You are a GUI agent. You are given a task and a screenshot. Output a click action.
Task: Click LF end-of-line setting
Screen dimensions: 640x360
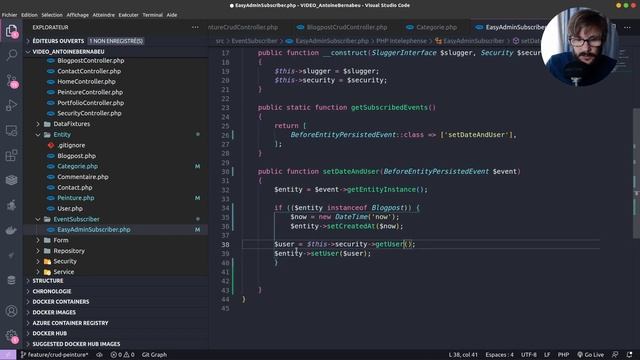[547, 355]
